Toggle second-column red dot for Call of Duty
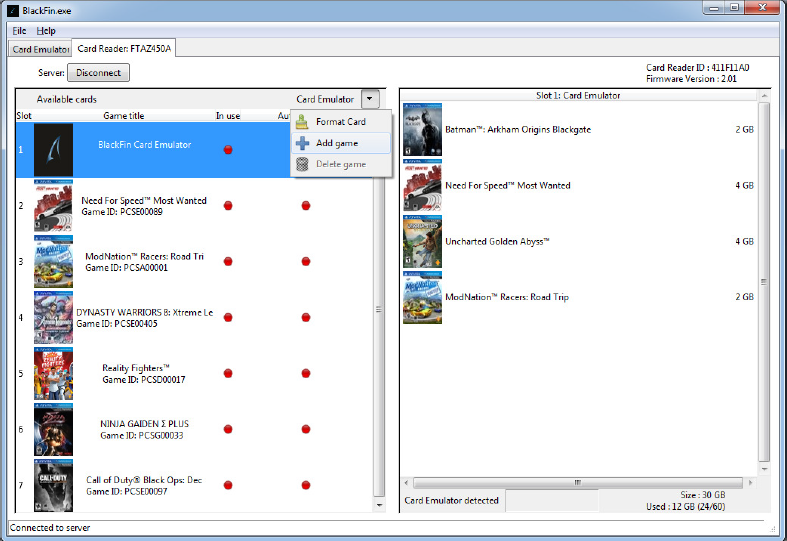This screenshot has width=787, height=541. (x=306, y=485)
